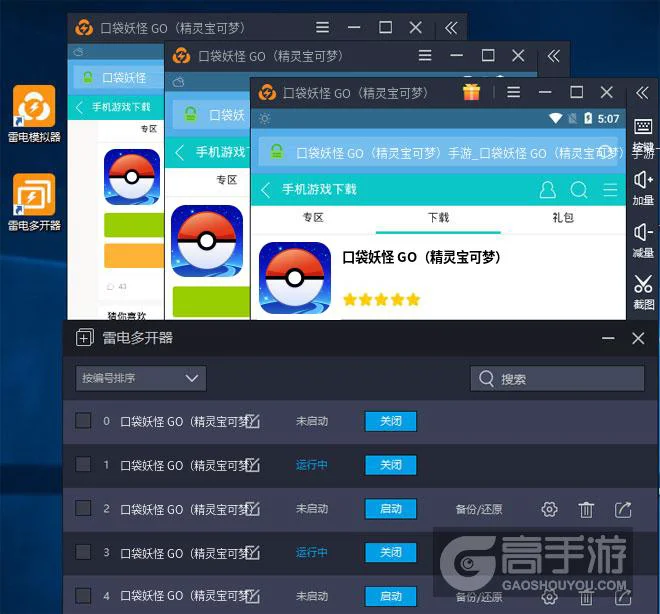Collapse the front emulator sidebar with double chevron
The height and width of the screenshot is (614, 660).
pyautogui.click(x=642, y=92)
